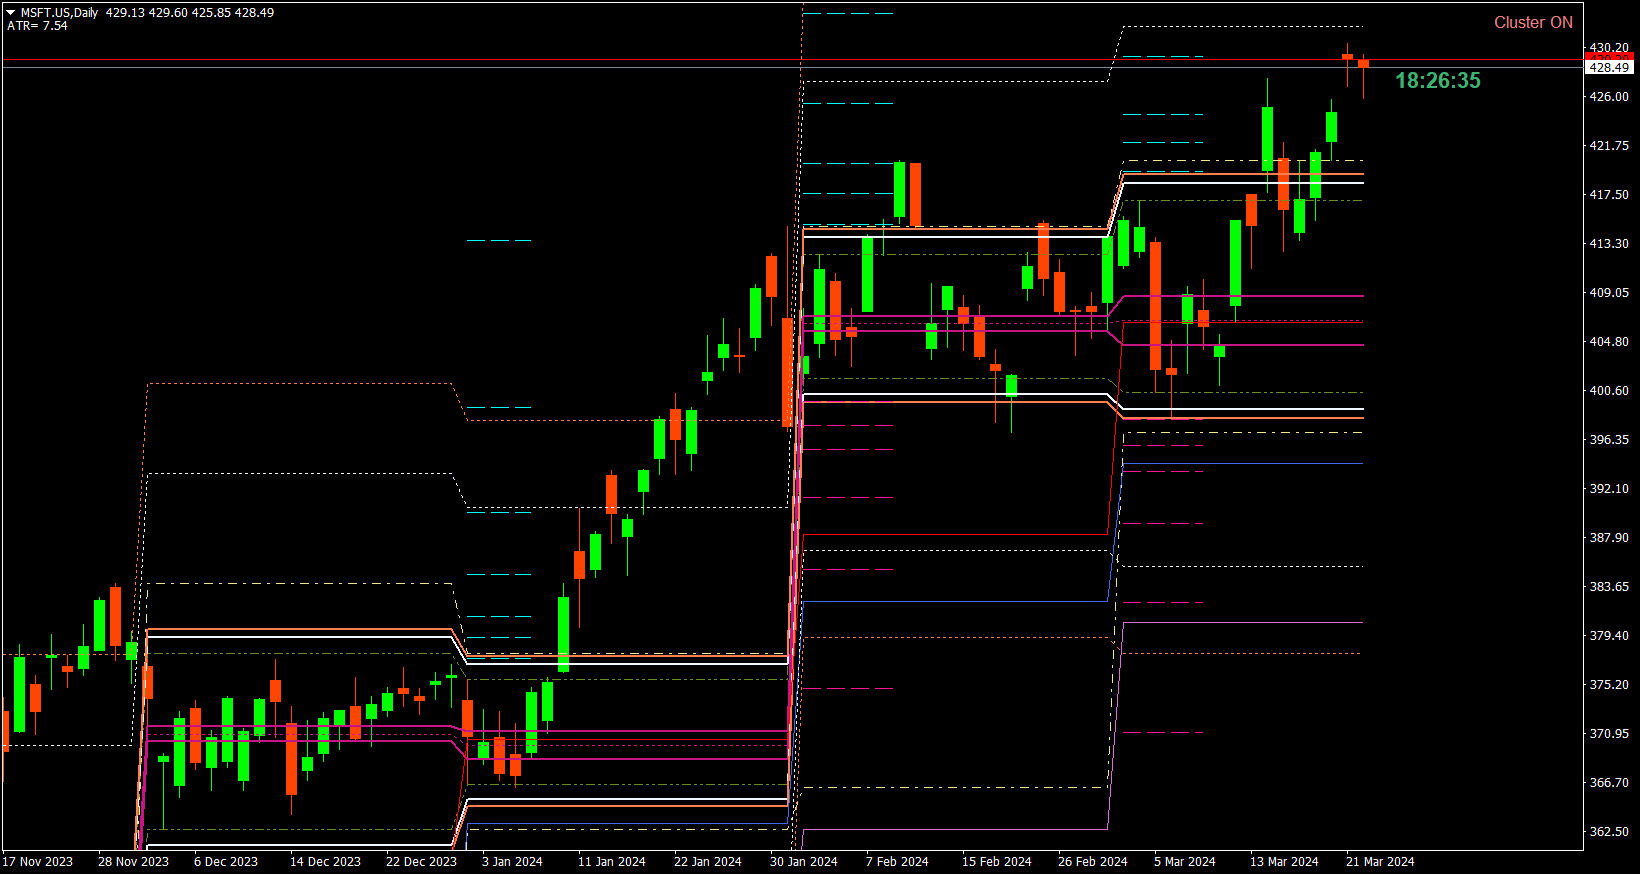Click the 26 Feb 2024 date label

(1093, 862)
